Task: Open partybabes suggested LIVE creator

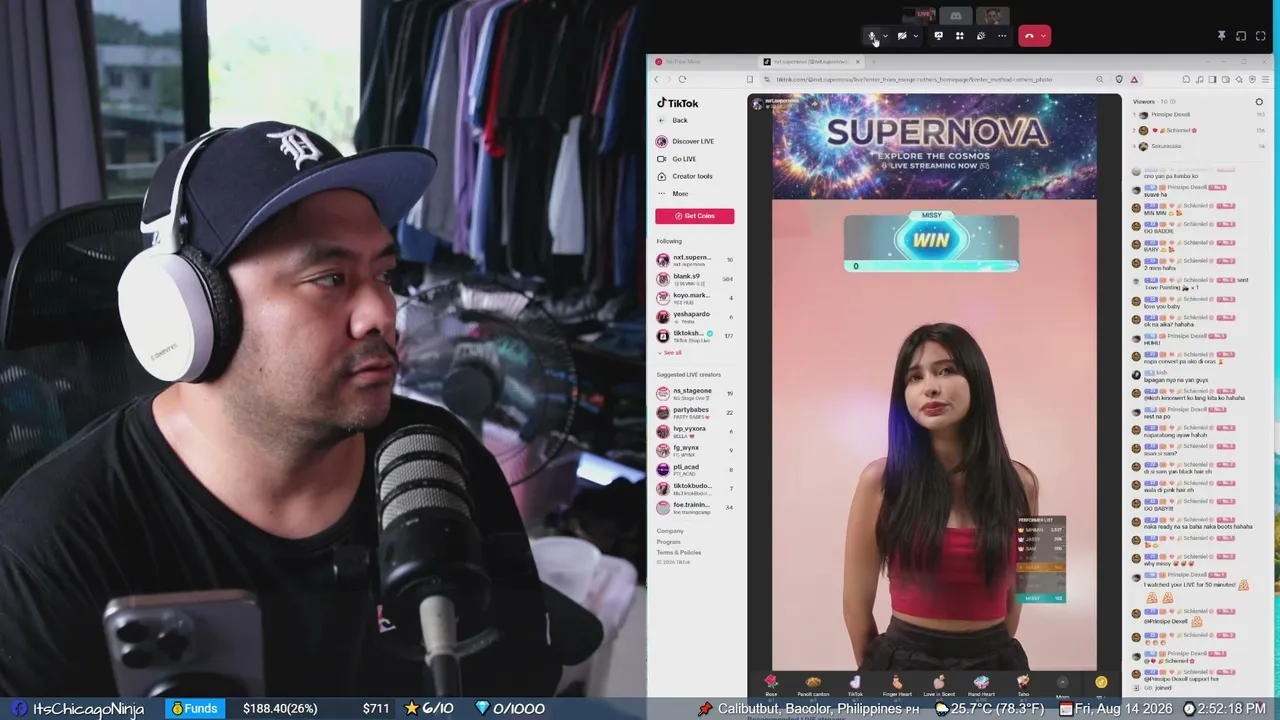Action: click(695, 412)
